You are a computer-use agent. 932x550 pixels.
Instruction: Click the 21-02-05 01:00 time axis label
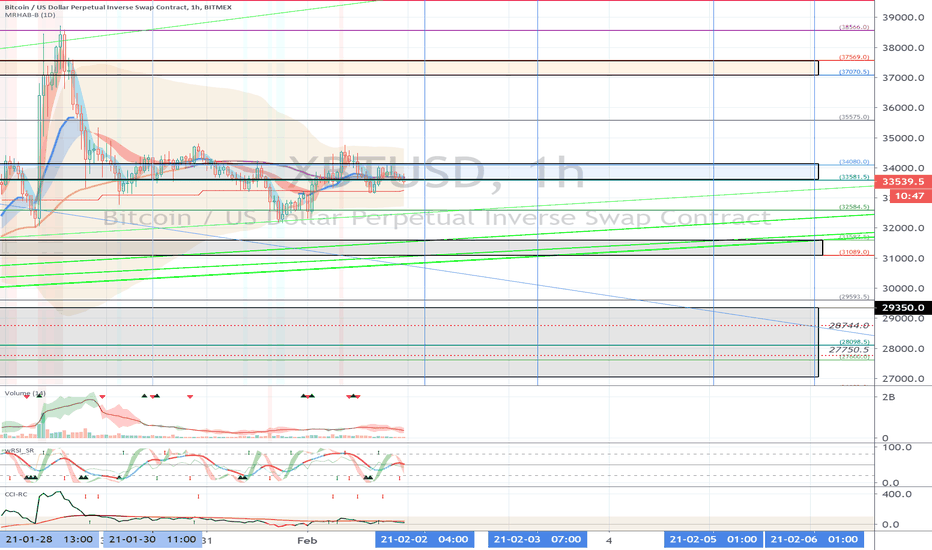click(713, 539)
